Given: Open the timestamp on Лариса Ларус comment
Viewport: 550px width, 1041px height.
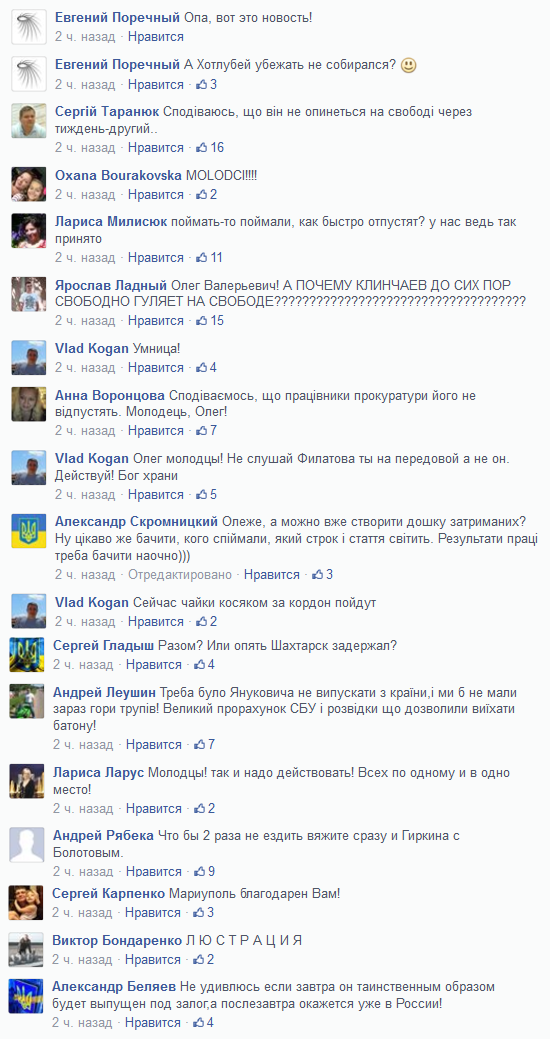Looking at the screenshot, I should click(x=84, y=809).
